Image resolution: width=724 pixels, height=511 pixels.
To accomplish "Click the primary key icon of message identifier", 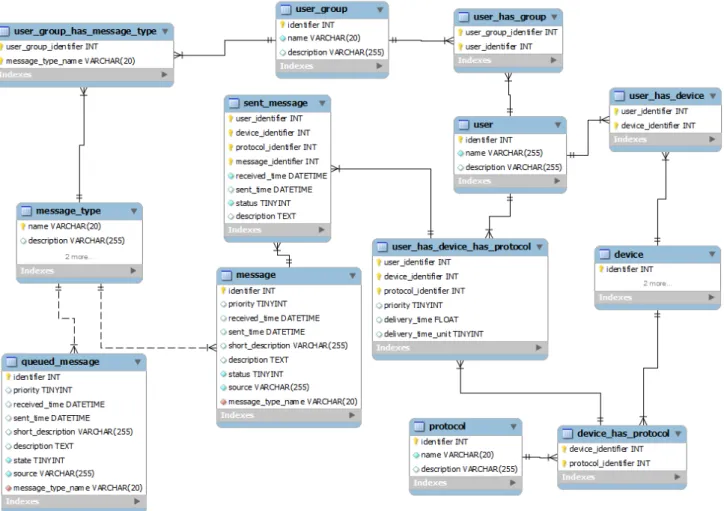I will [x=223, y=290].
